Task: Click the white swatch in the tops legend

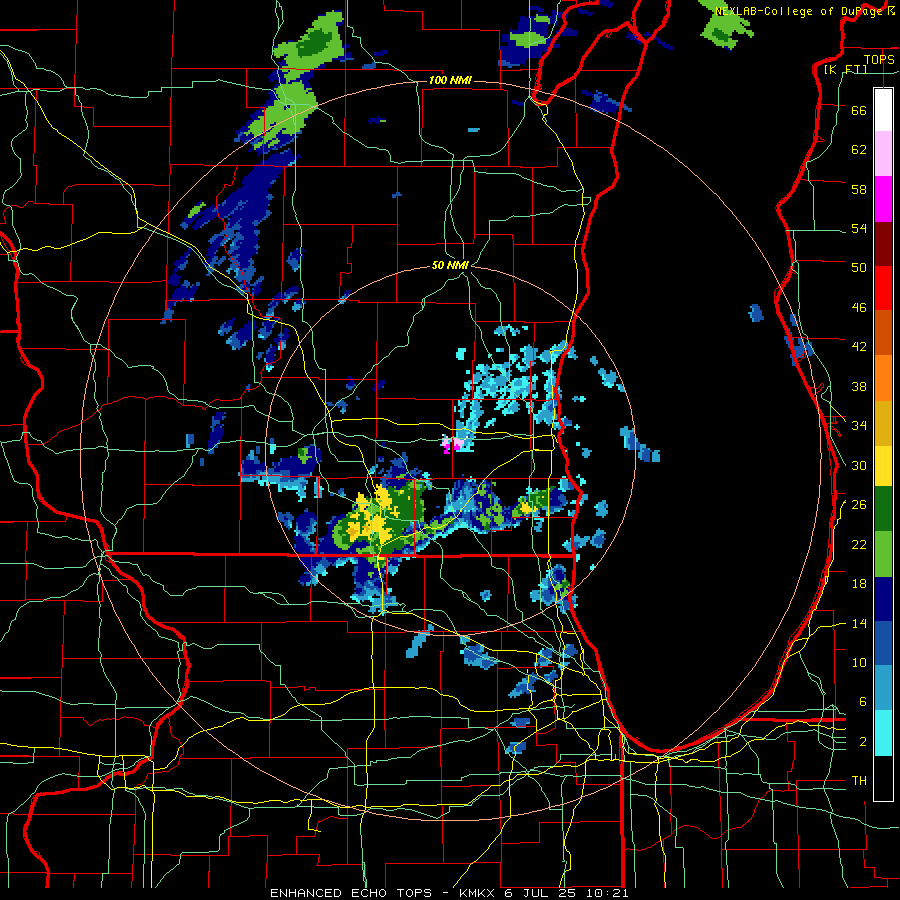Action: pos(883,110)
